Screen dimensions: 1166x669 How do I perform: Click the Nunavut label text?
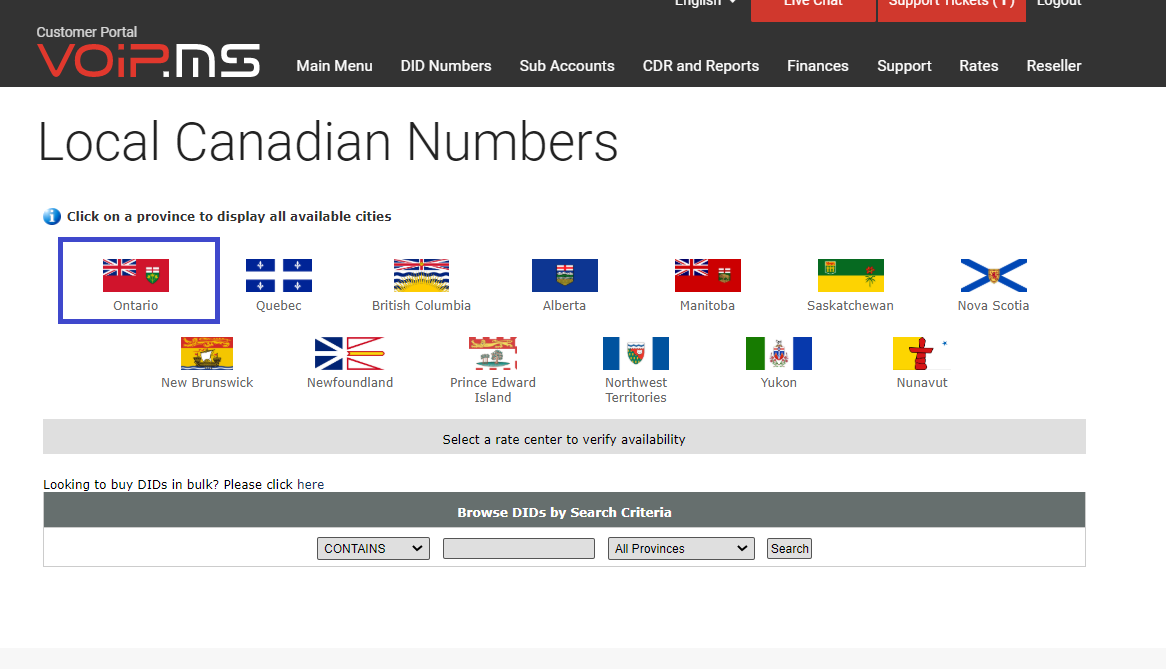tap(922, 383)
